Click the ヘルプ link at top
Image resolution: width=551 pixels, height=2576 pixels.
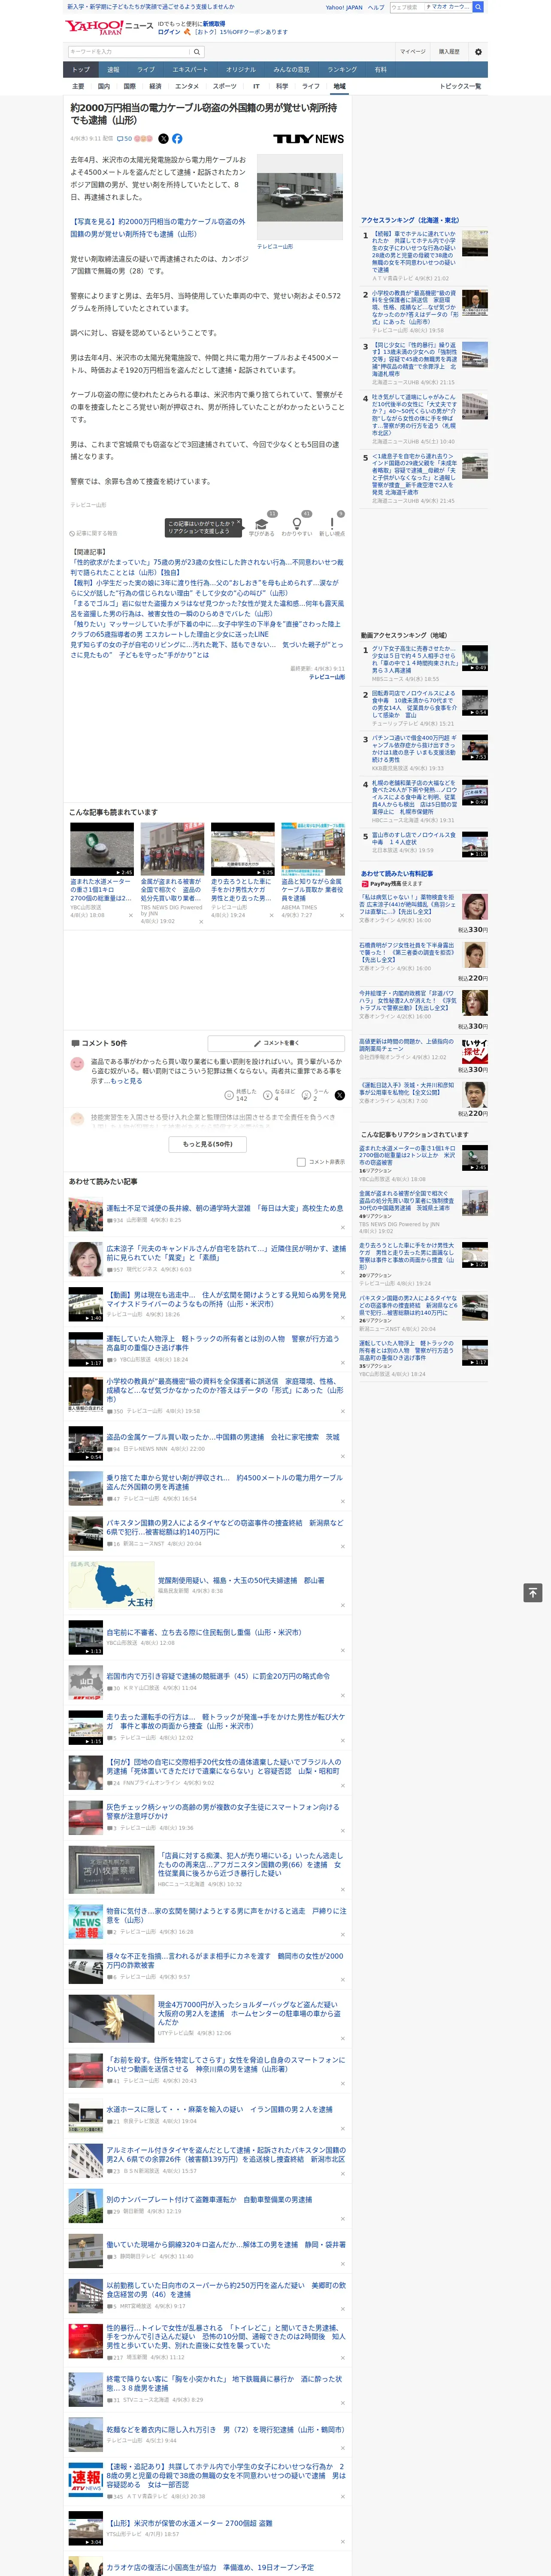coord(376,7)
